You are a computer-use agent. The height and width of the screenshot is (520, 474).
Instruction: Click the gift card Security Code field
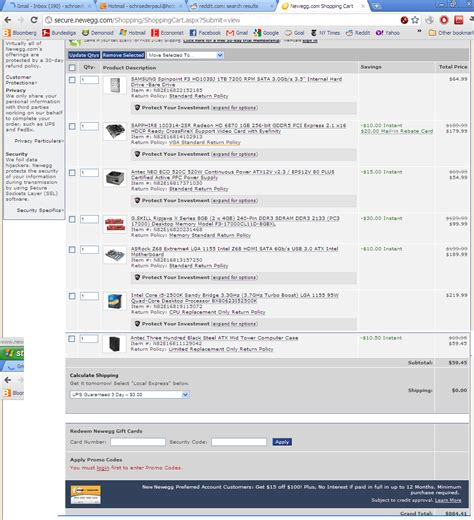point(239,442)
